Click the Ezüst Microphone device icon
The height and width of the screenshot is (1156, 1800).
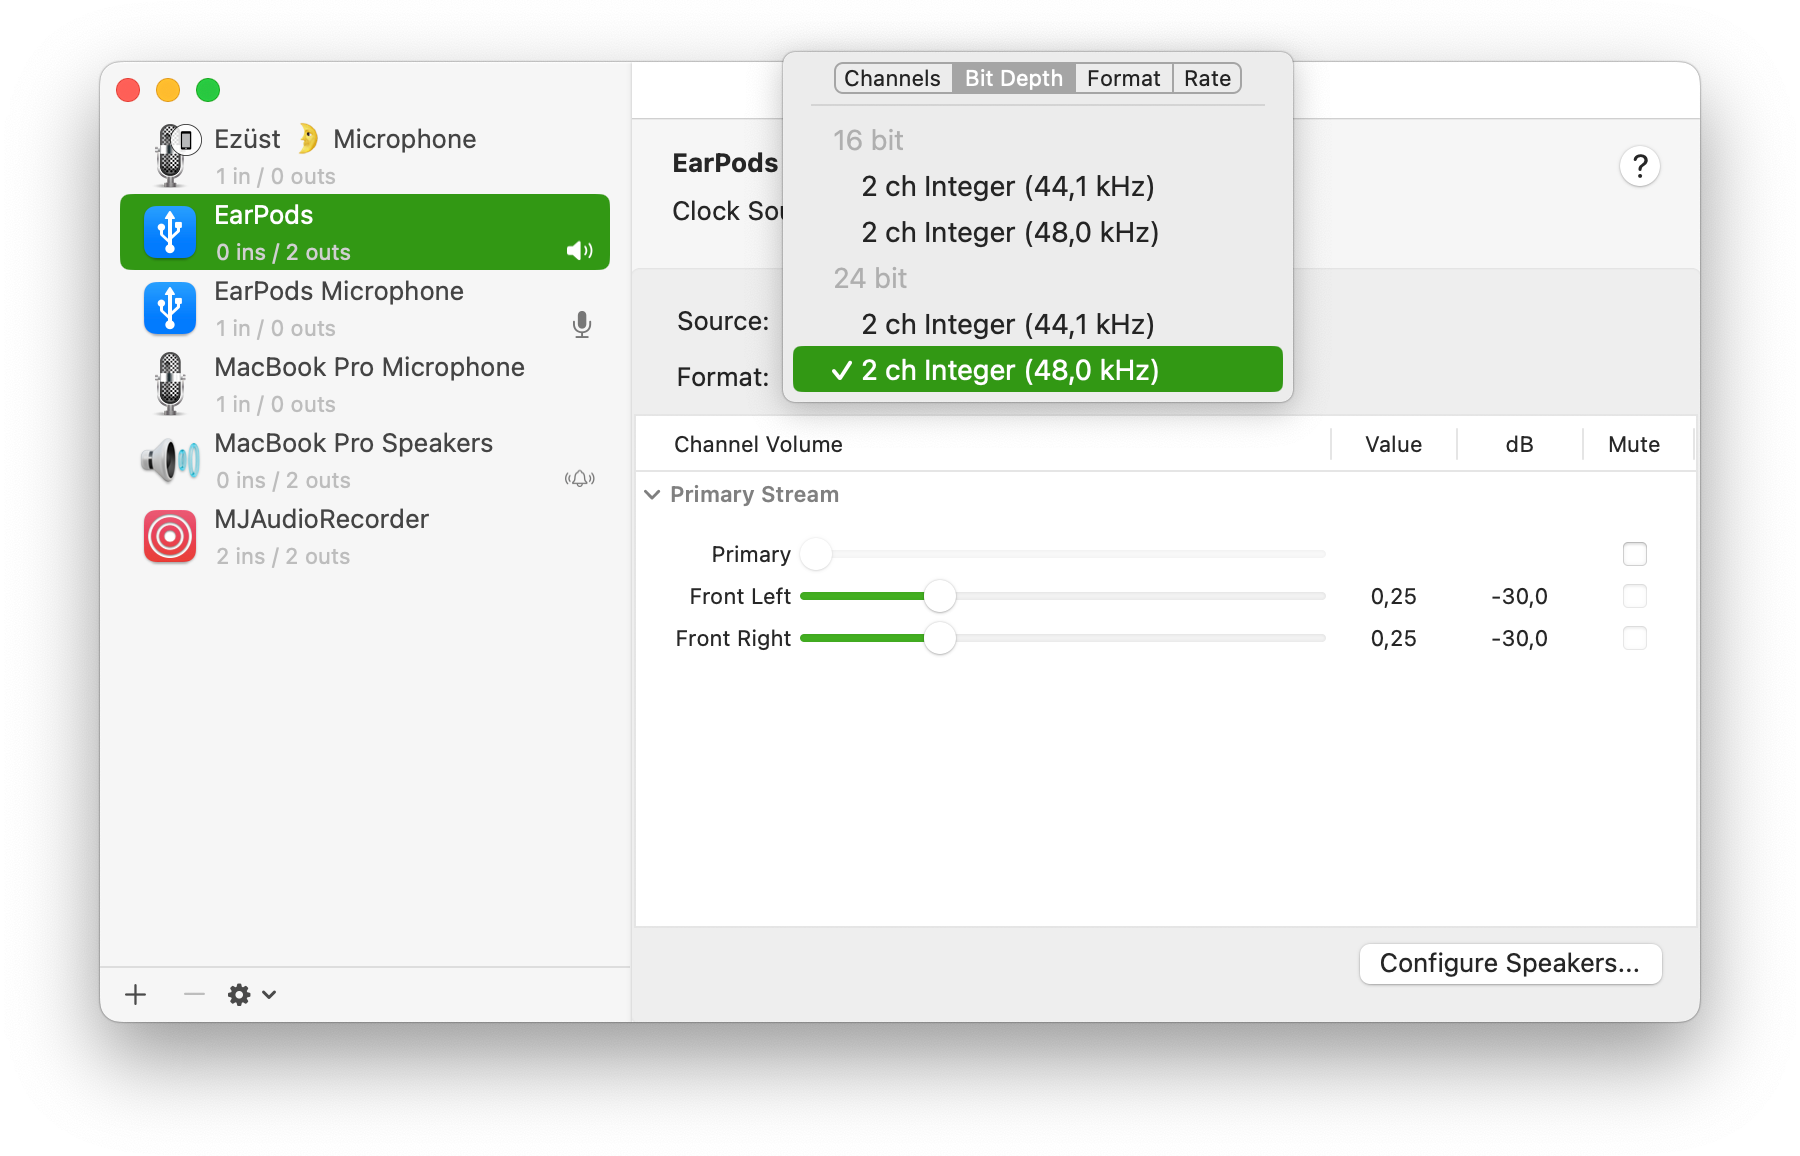(173, 155)
